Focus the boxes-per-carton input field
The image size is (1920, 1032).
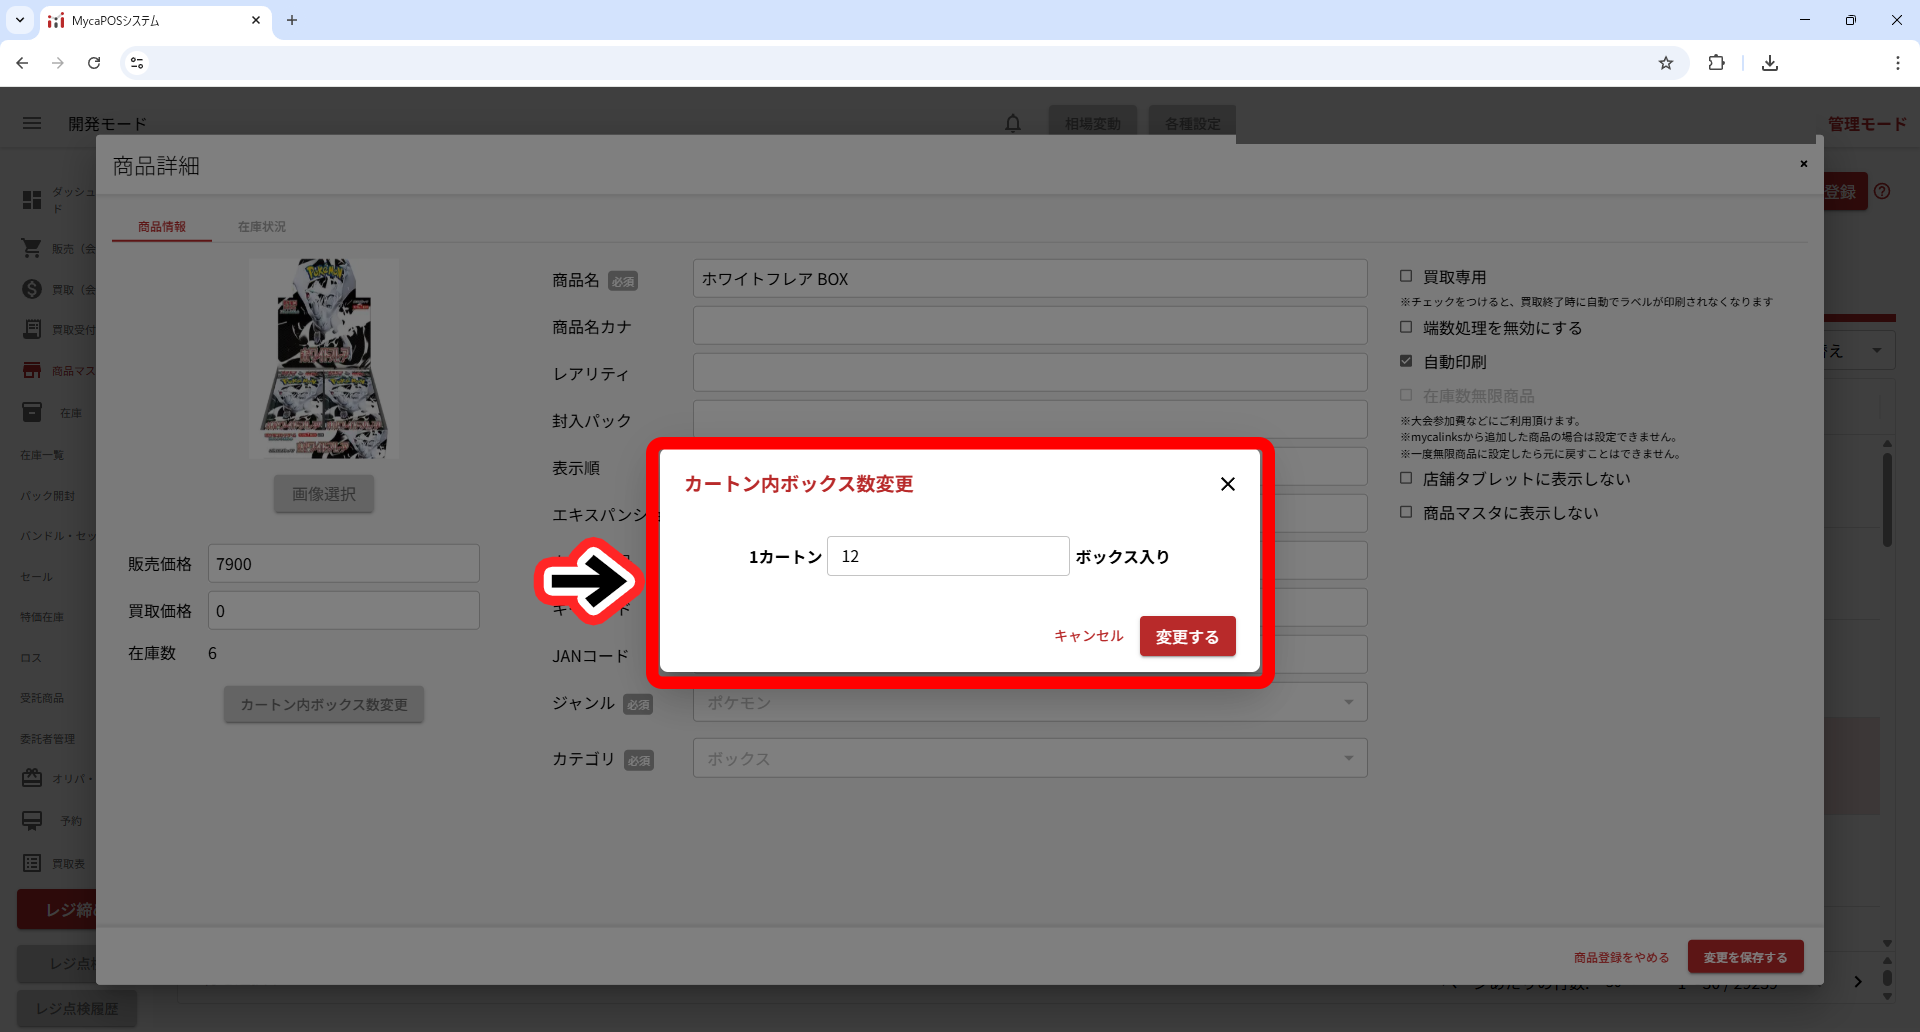pos(947,557)
